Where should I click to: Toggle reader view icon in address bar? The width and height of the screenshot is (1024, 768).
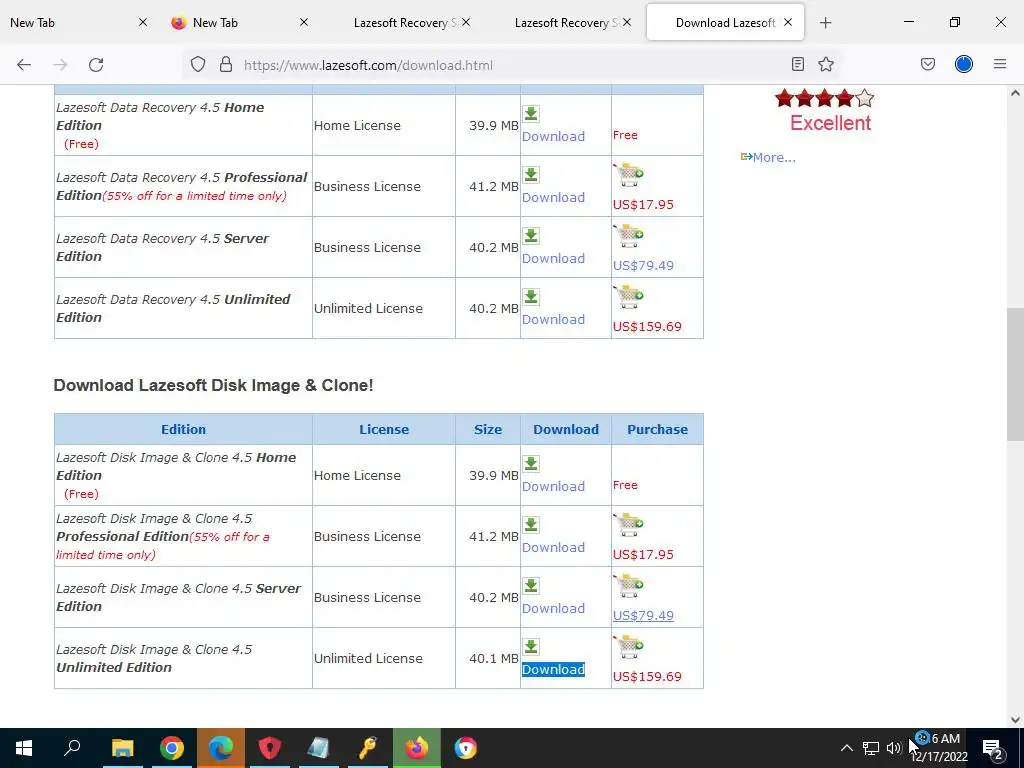[797, 64]
